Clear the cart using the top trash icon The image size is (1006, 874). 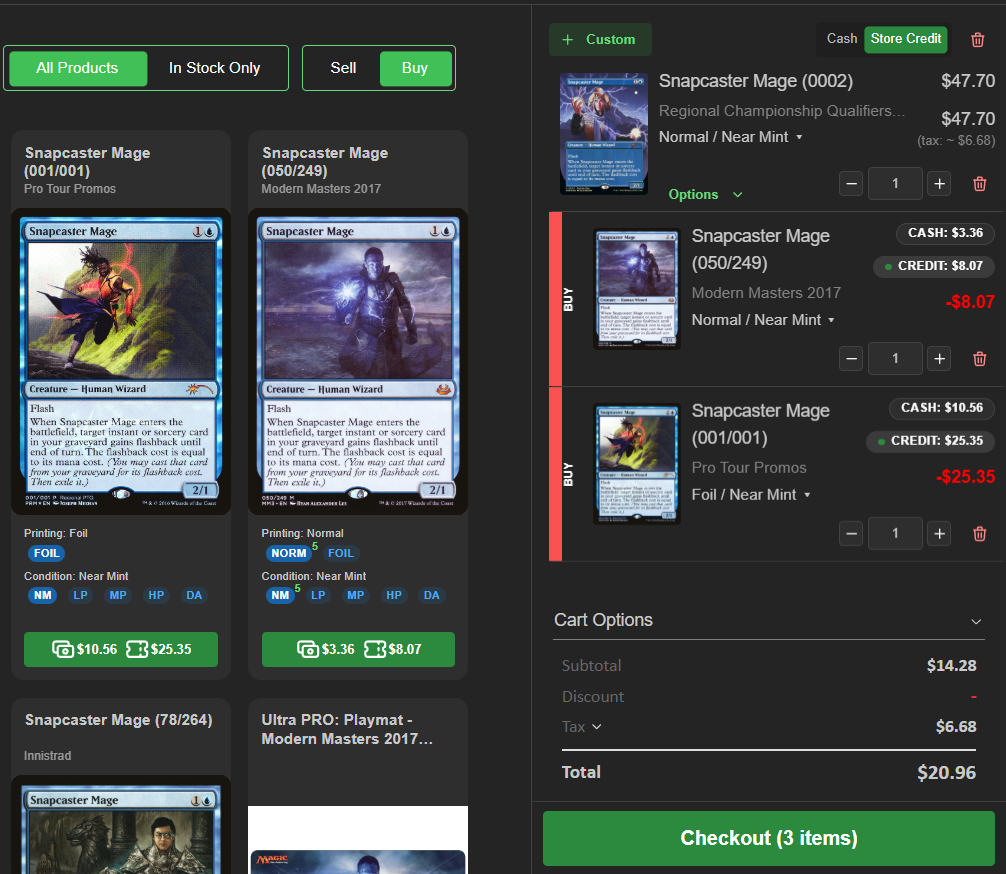(977, 39)
